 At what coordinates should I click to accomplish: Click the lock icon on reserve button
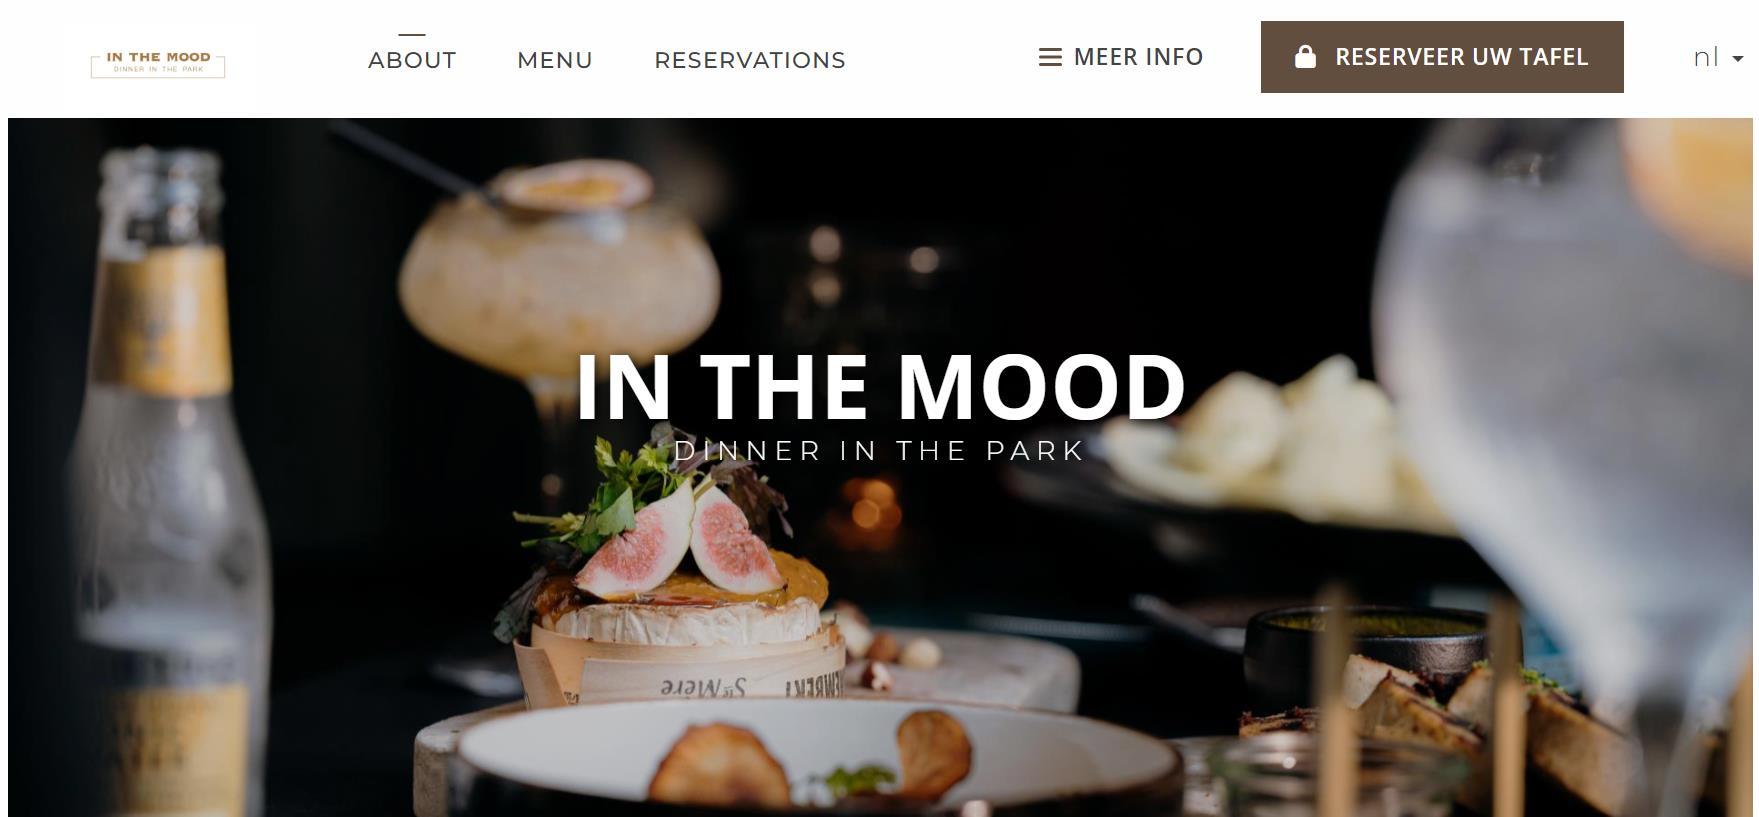[x=1305, y=56]
